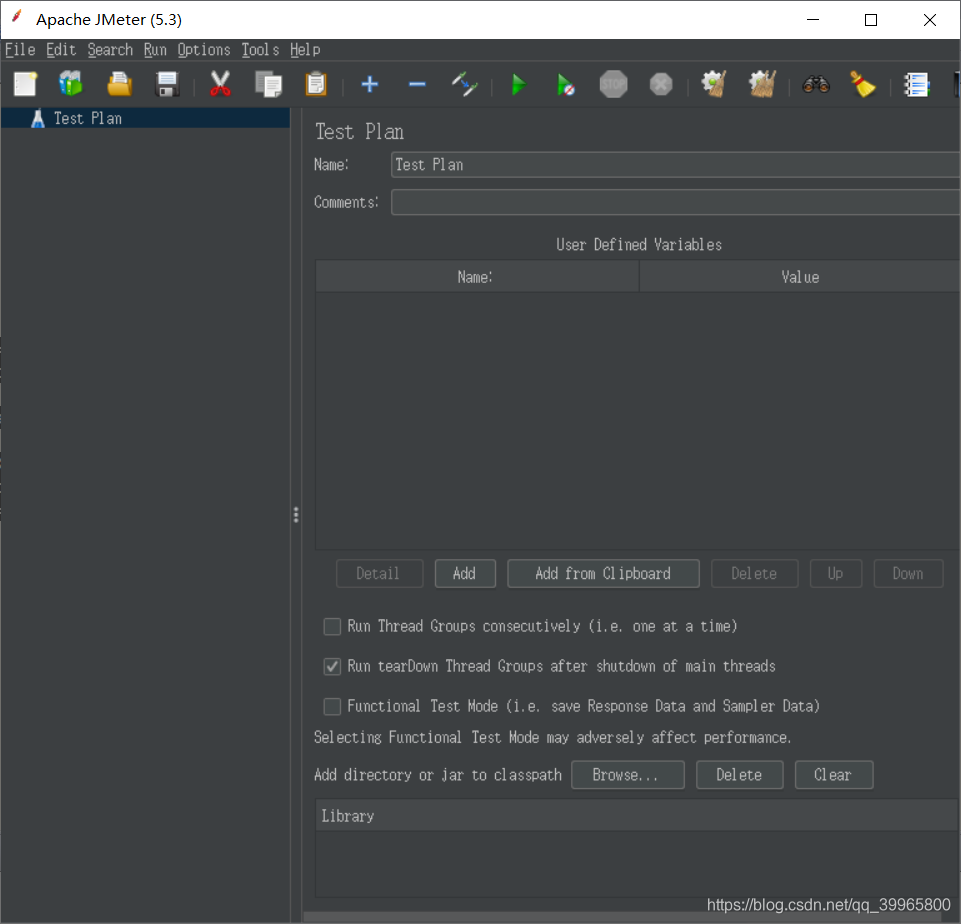This screenshot has height=924, width=961.
Task: Click Add from Clipboard button
Action: click(603, 574)
